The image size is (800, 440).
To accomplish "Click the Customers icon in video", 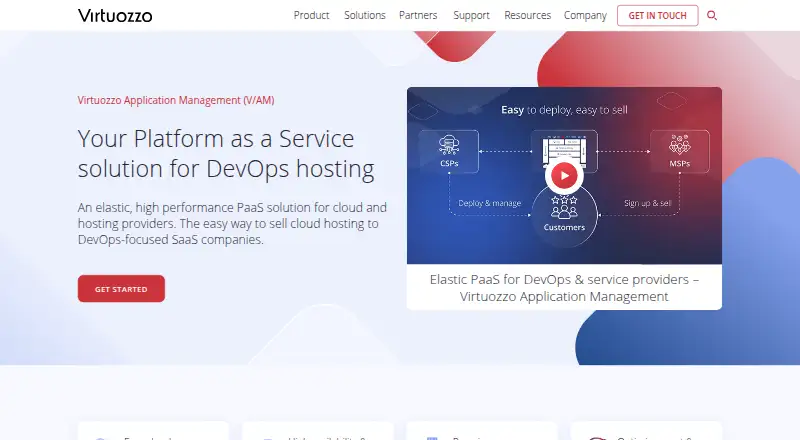I will [564, 207].
